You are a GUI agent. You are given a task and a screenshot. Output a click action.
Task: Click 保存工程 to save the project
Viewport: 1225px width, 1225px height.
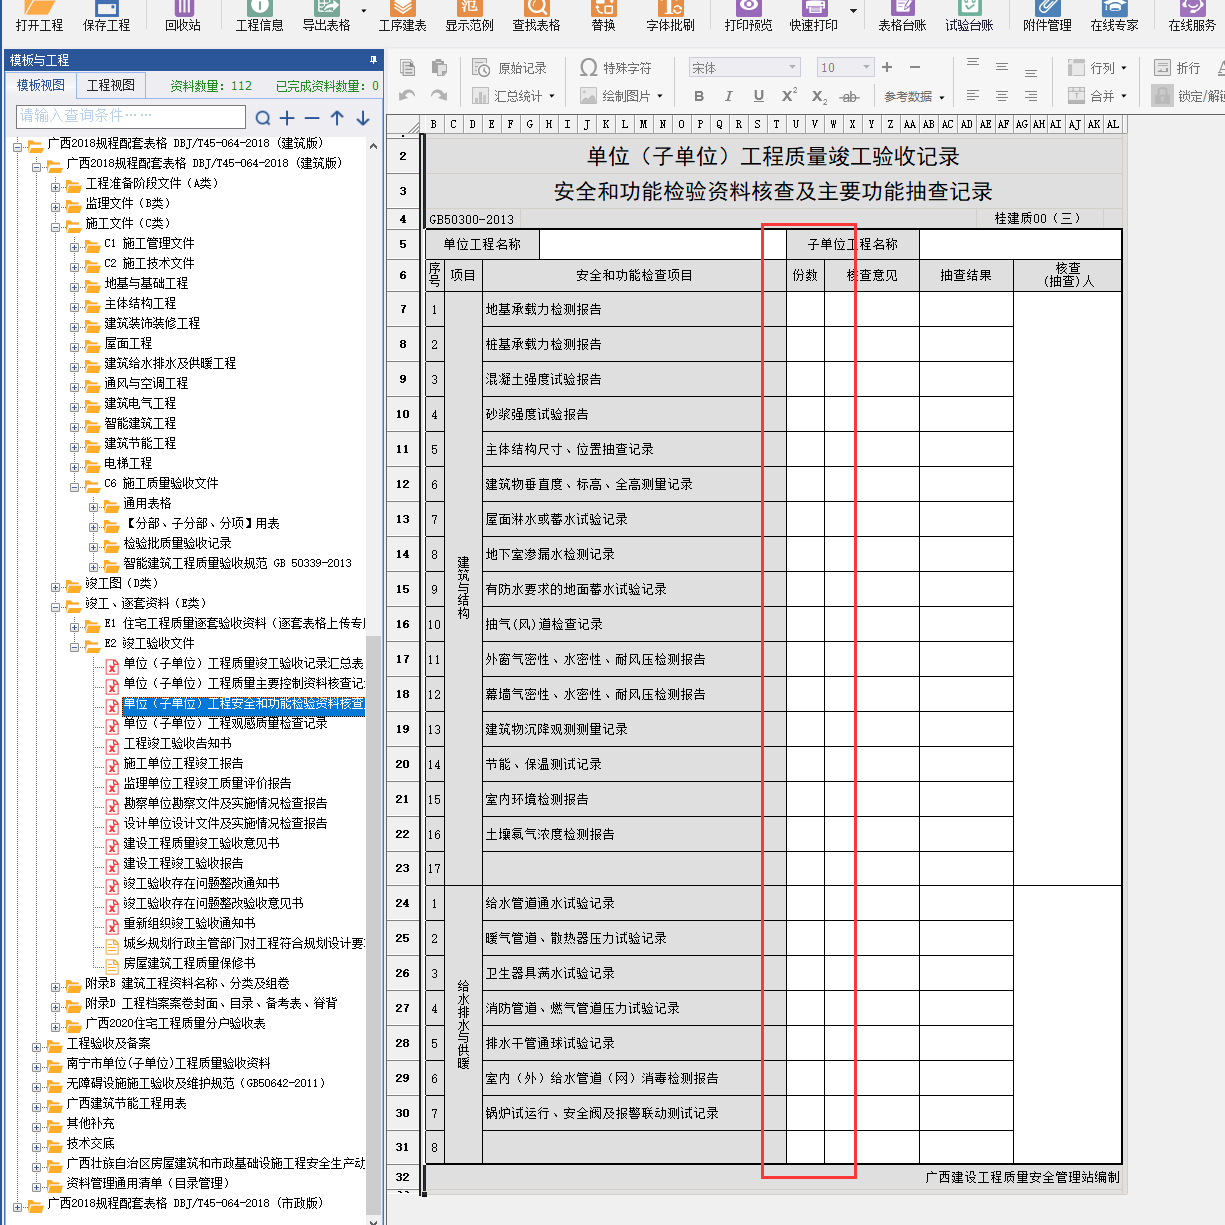coord(107,17)
